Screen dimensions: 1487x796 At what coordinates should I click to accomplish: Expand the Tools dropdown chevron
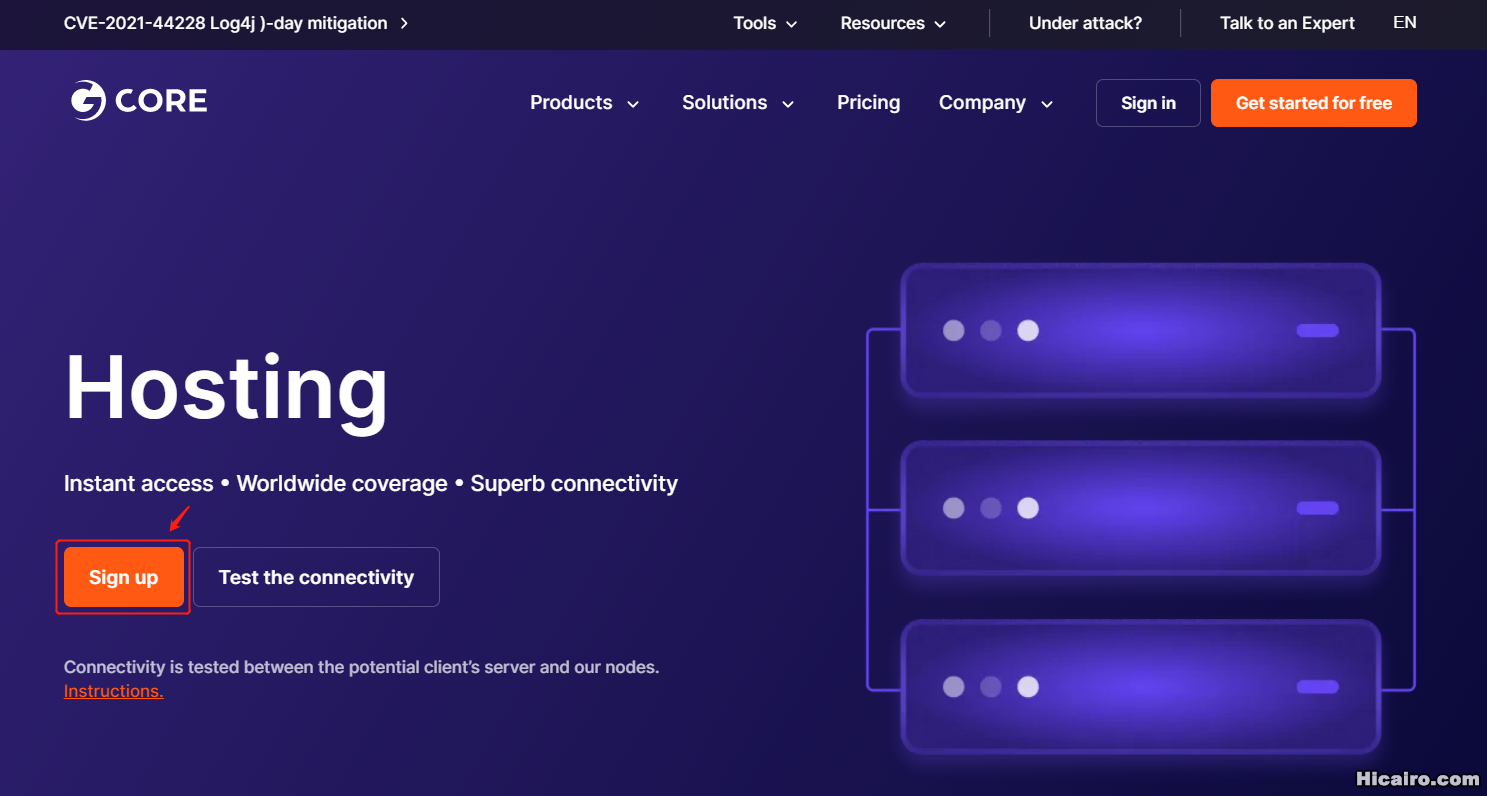click(792, 24)
